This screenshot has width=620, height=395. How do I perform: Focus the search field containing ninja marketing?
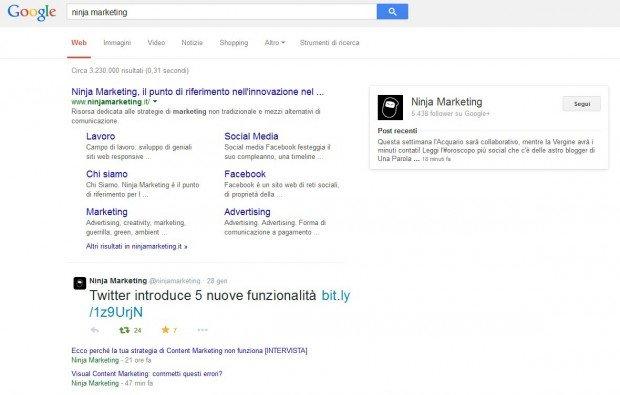point(222,12)
